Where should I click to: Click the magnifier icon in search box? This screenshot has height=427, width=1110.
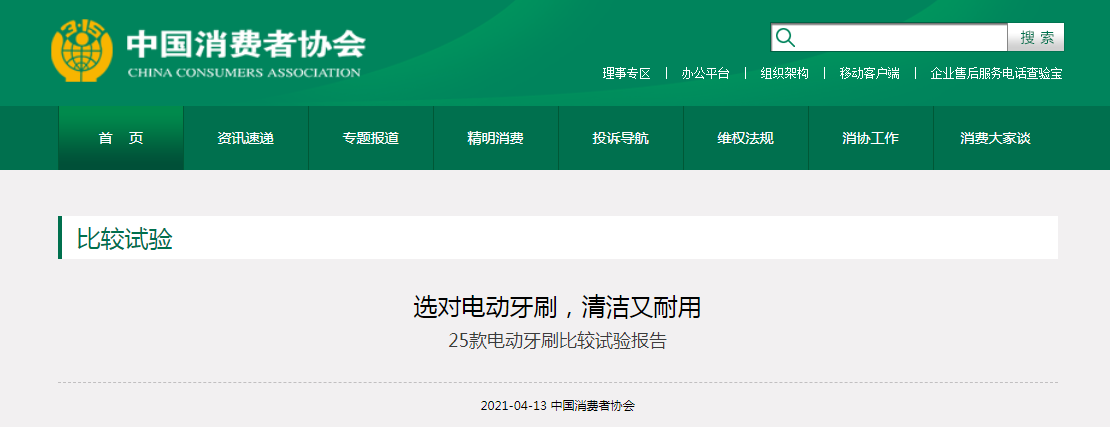pos(786,38)
